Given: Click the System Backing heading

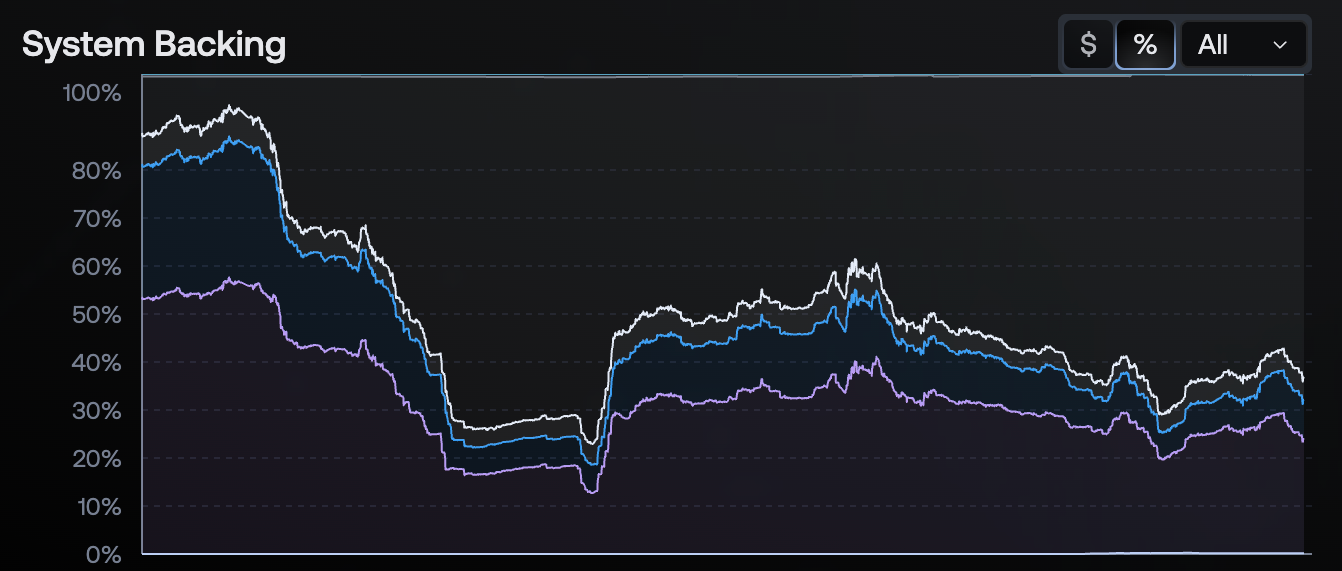Looking at the screenshot, I should [154, 45].
